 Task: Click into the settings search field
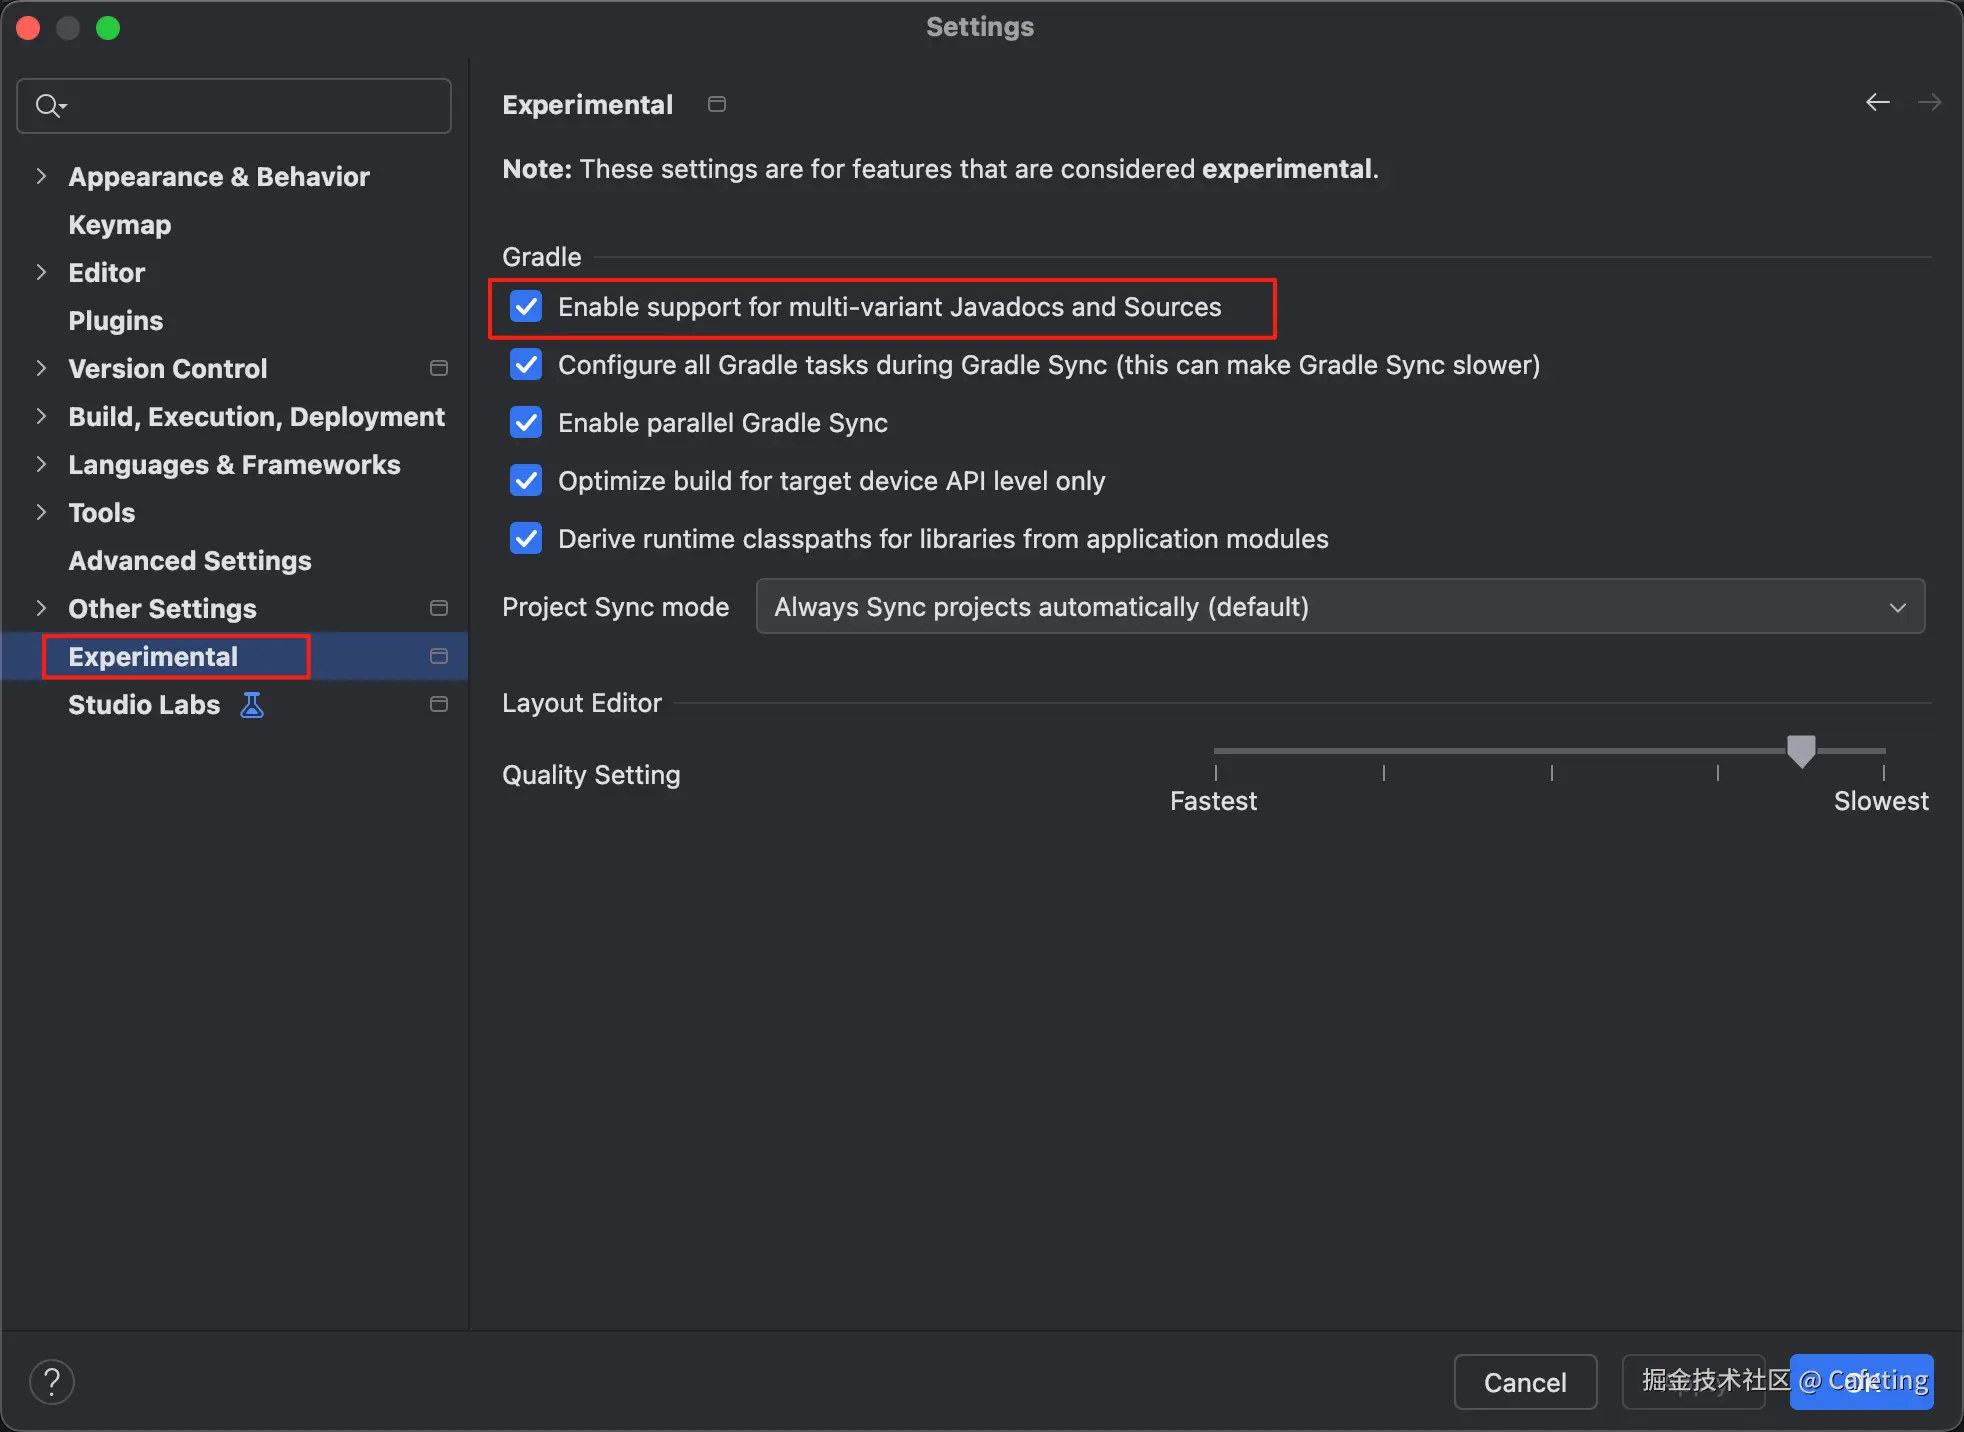[250, 106]
